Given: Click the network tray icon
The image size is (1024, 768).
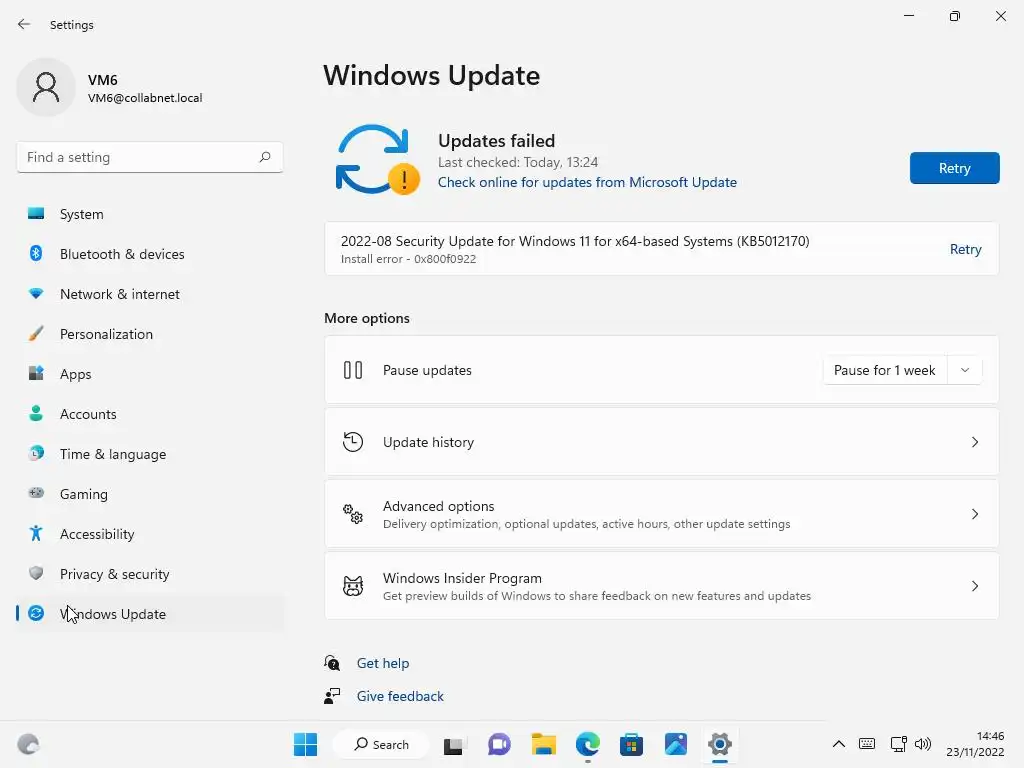Looking at the screenshot, I should pyautogui.click(x=899, y=744).
